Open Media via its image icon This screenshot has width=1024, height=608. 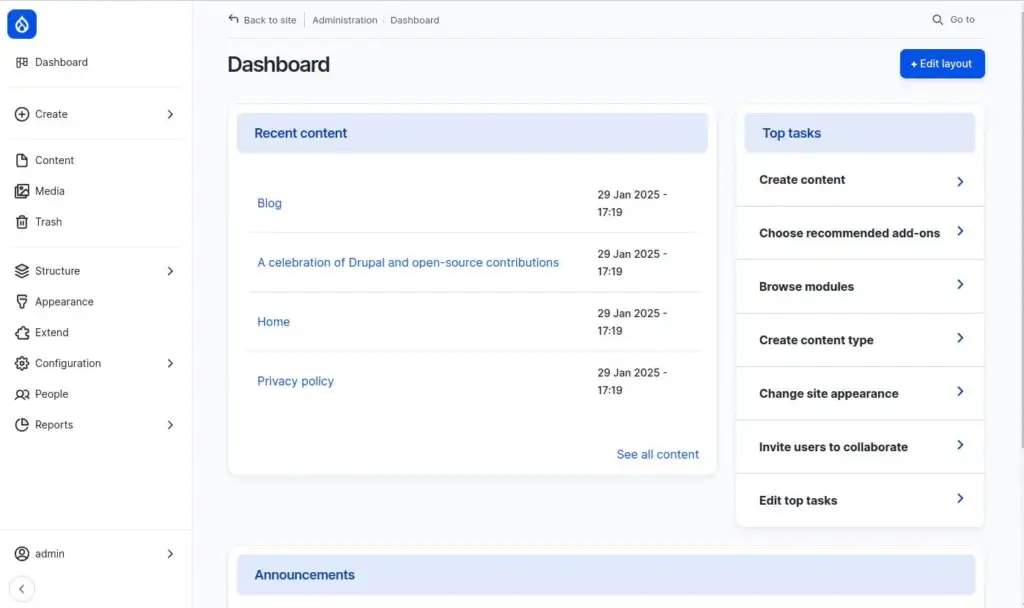[x=22, y=191]
